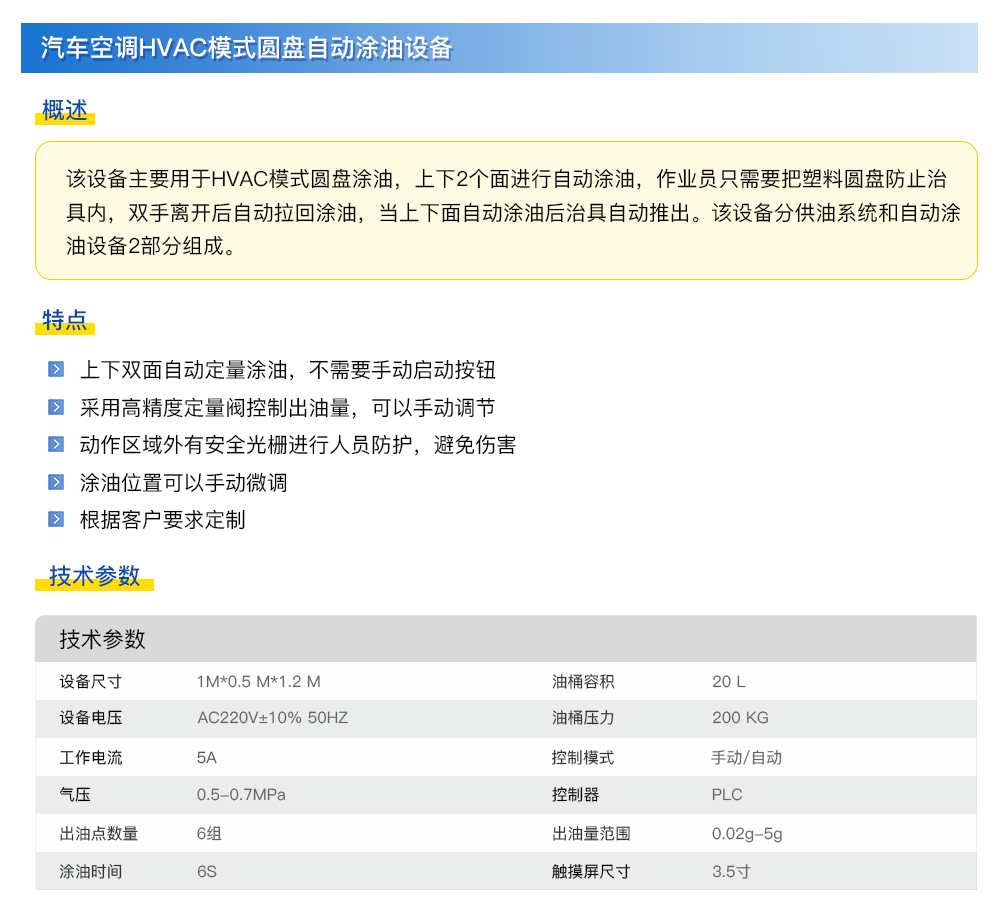Click the arrow bullet beside 采用高精度定量阀控制出油量
The height and width of the screenshot is (924, 1000).
pyautogui.click(x=56, y=408)
